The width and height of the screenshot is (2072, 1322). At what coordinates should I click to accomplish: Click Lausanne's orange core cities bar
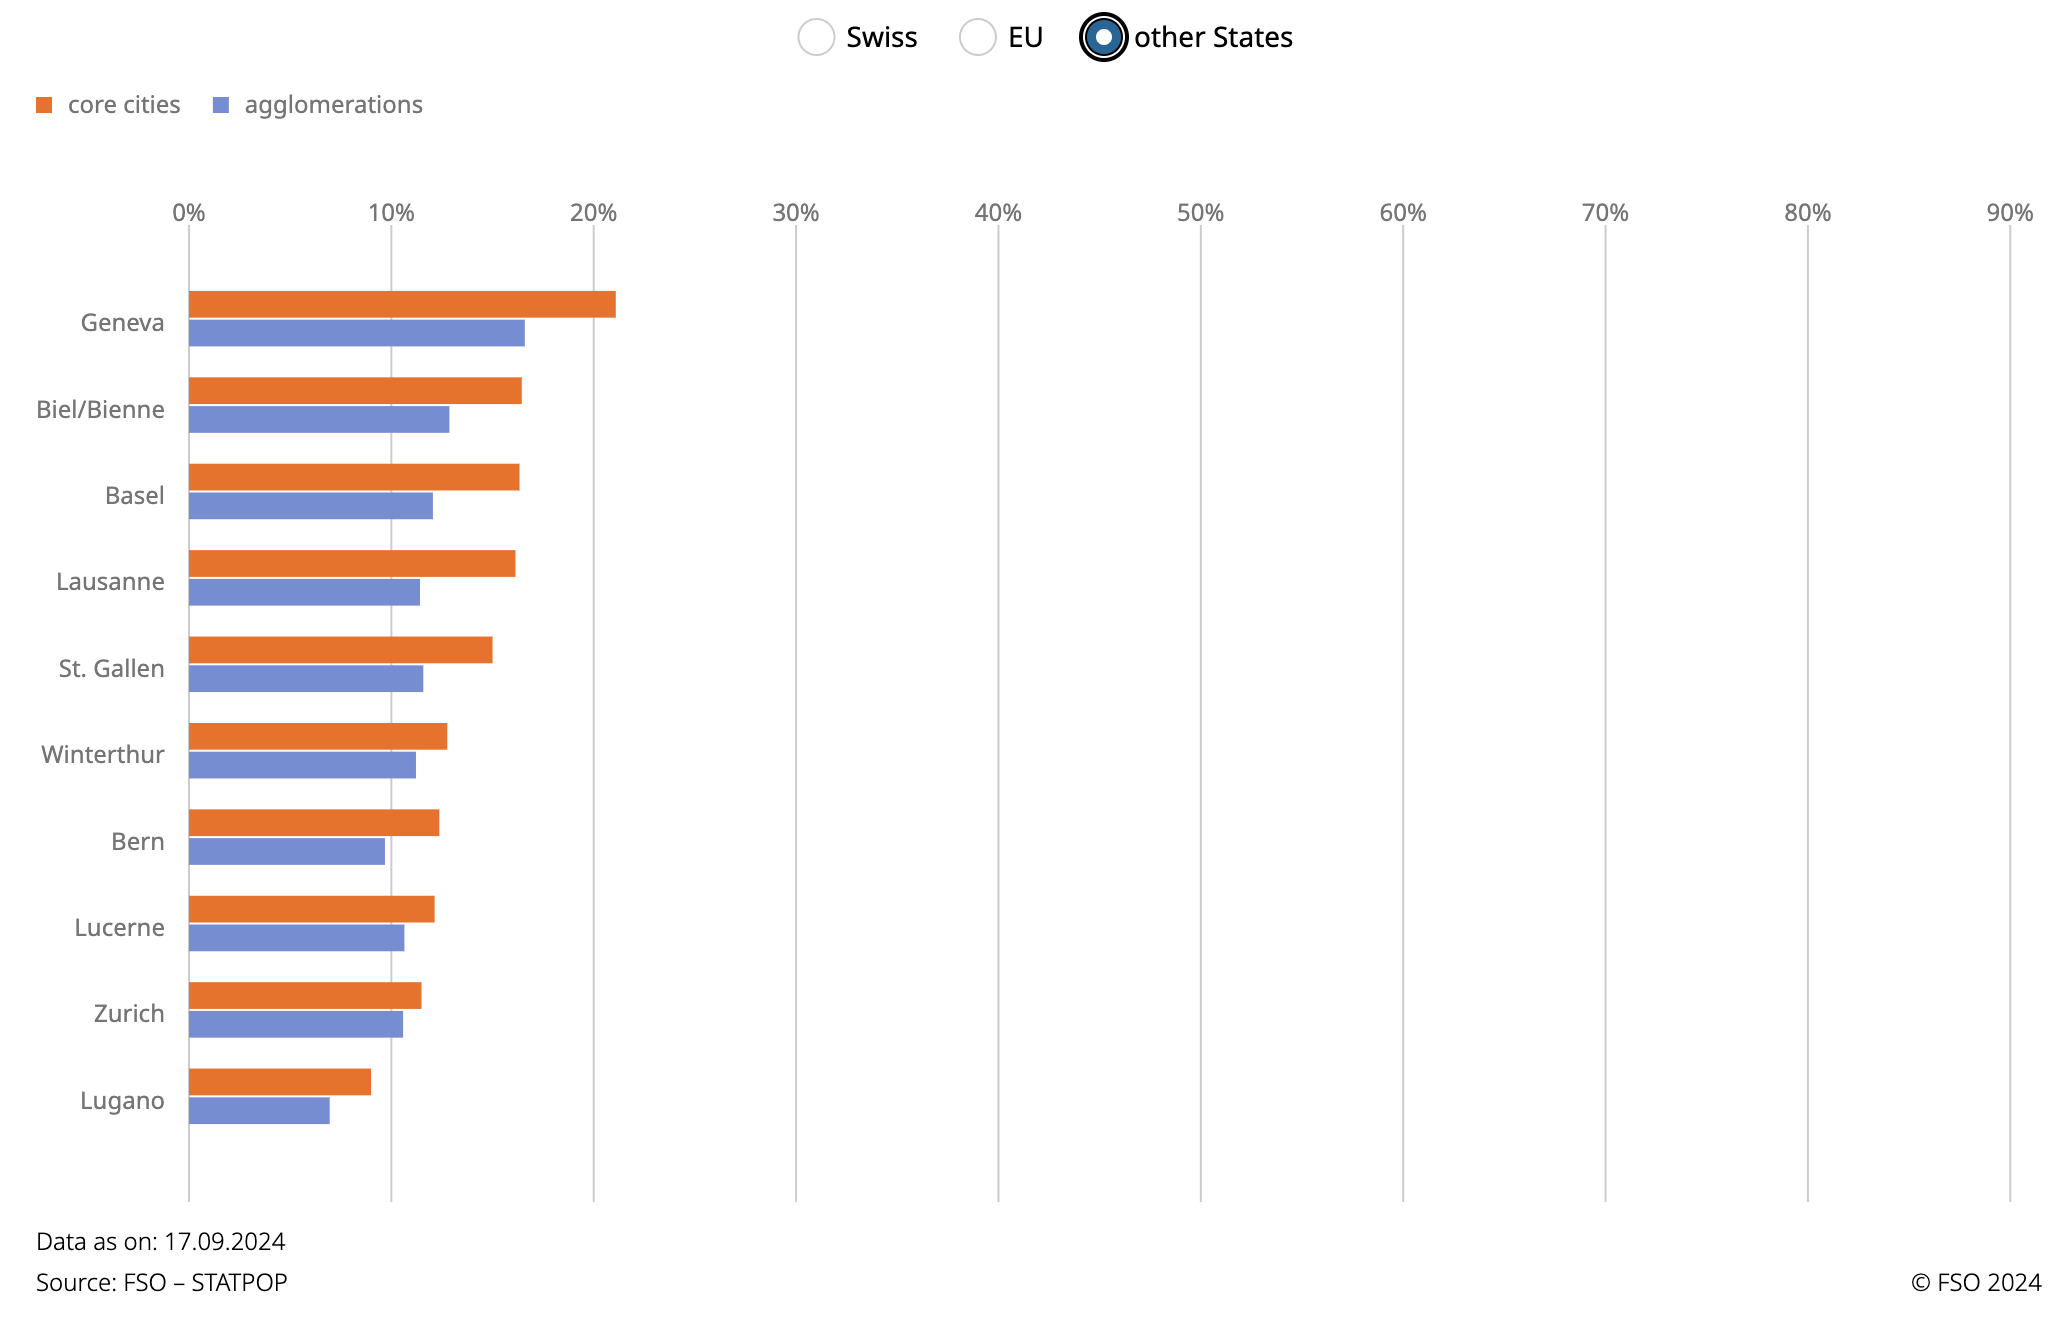click(352, 564)
